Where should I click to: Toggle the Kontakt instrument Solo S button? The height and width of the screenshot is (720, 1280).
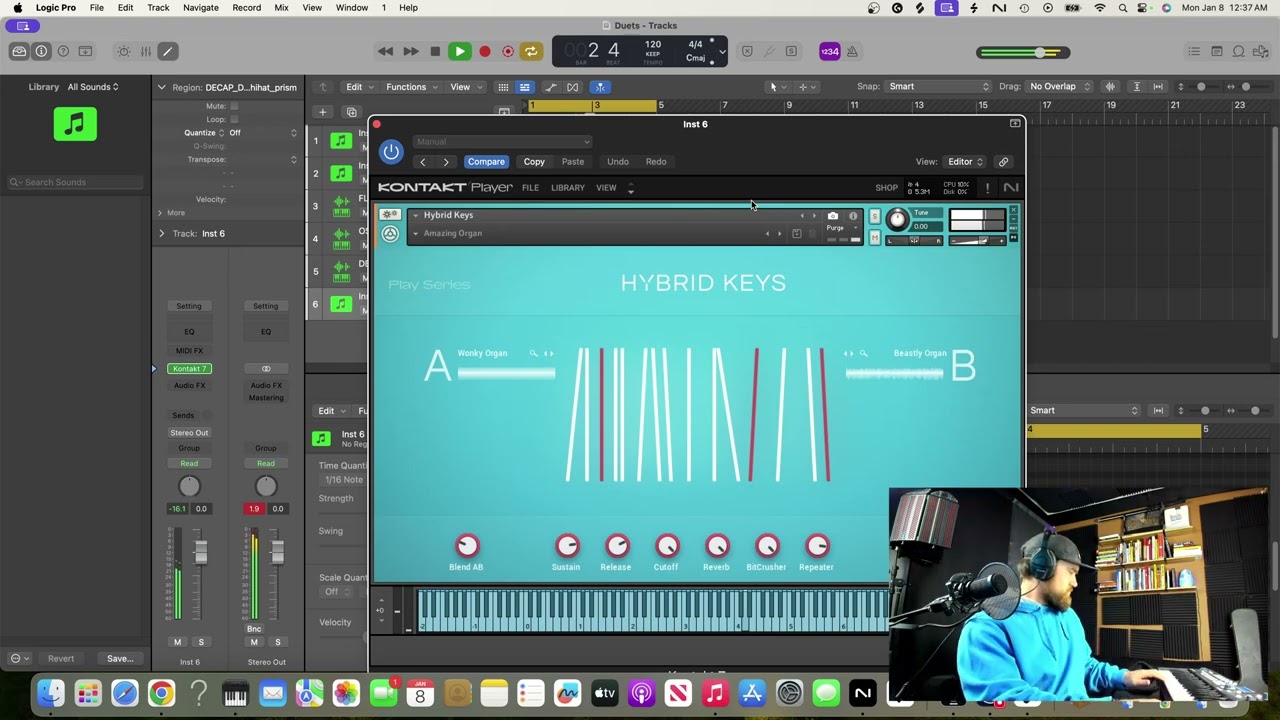pyautogui.click(x=875, y=216)
